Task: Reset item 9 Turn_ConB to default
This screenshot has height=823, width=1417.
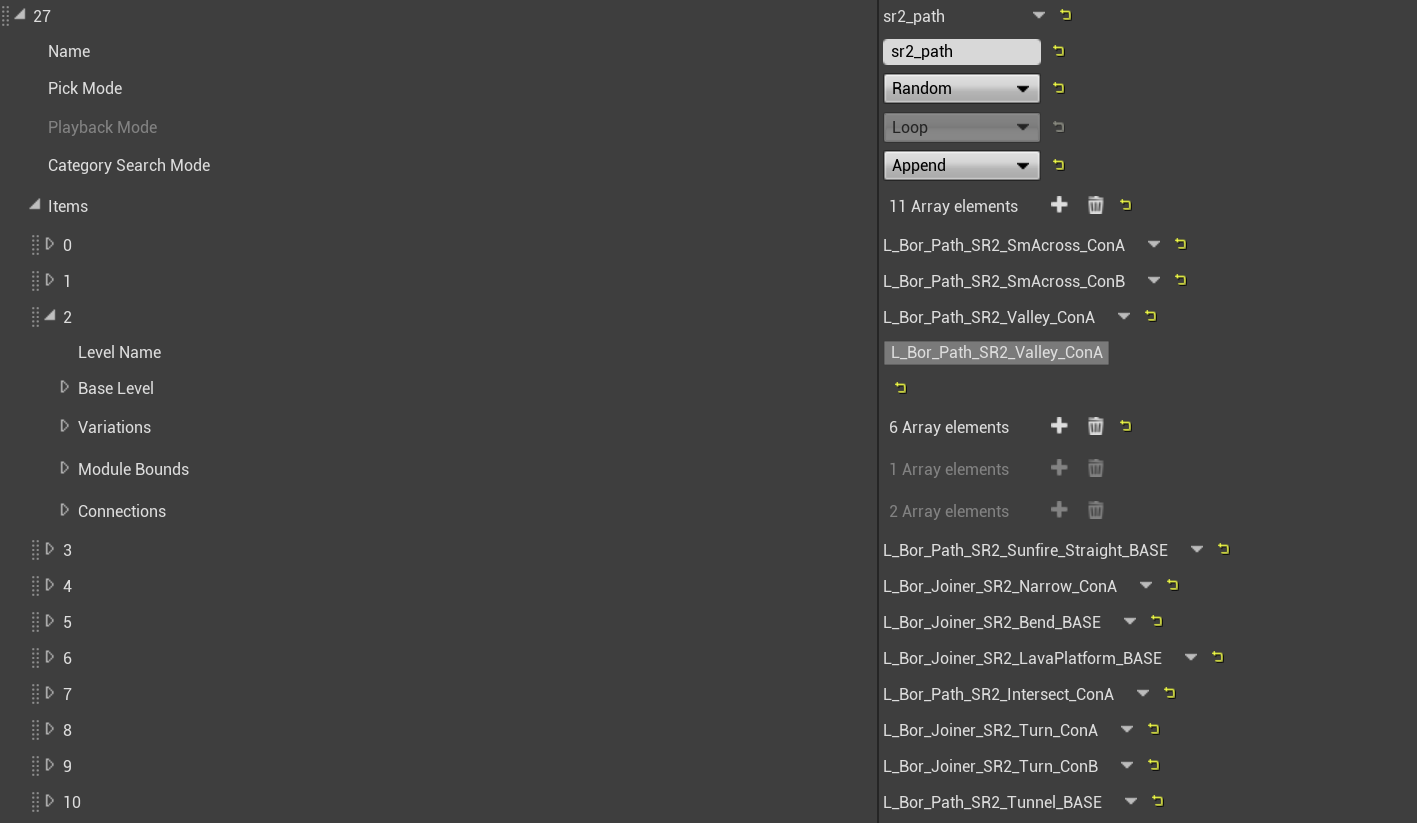Action: [1154, 765]
